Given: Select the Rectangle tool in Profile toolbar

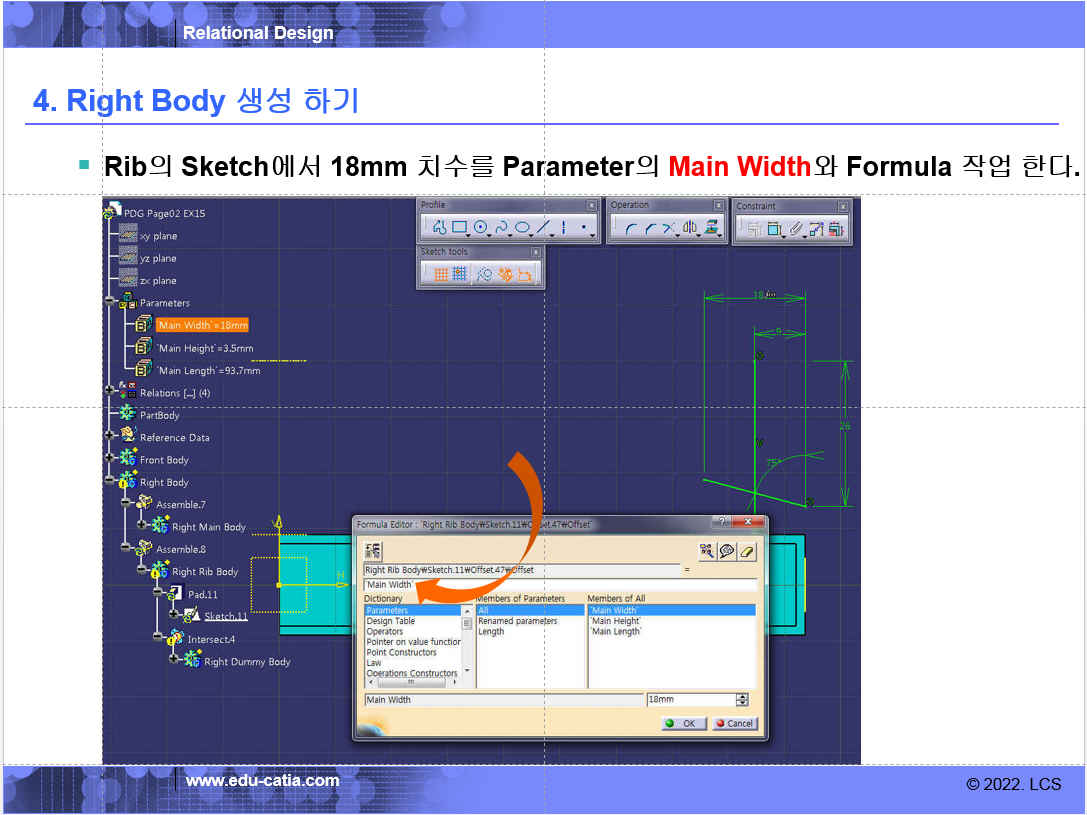Looking at the screenshot, I should click(459, 228).
